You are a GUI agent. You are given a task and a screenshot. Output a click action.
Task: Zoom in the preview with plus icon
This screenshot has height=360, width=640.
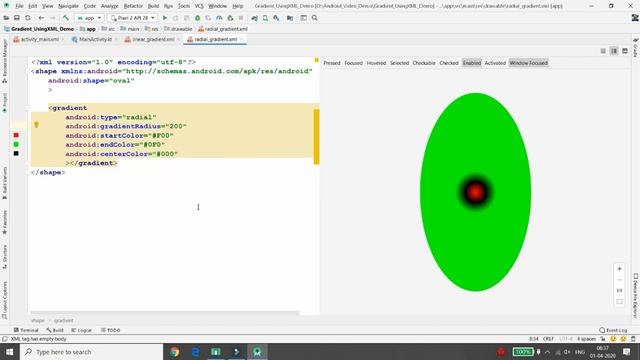tap(619, 269)
